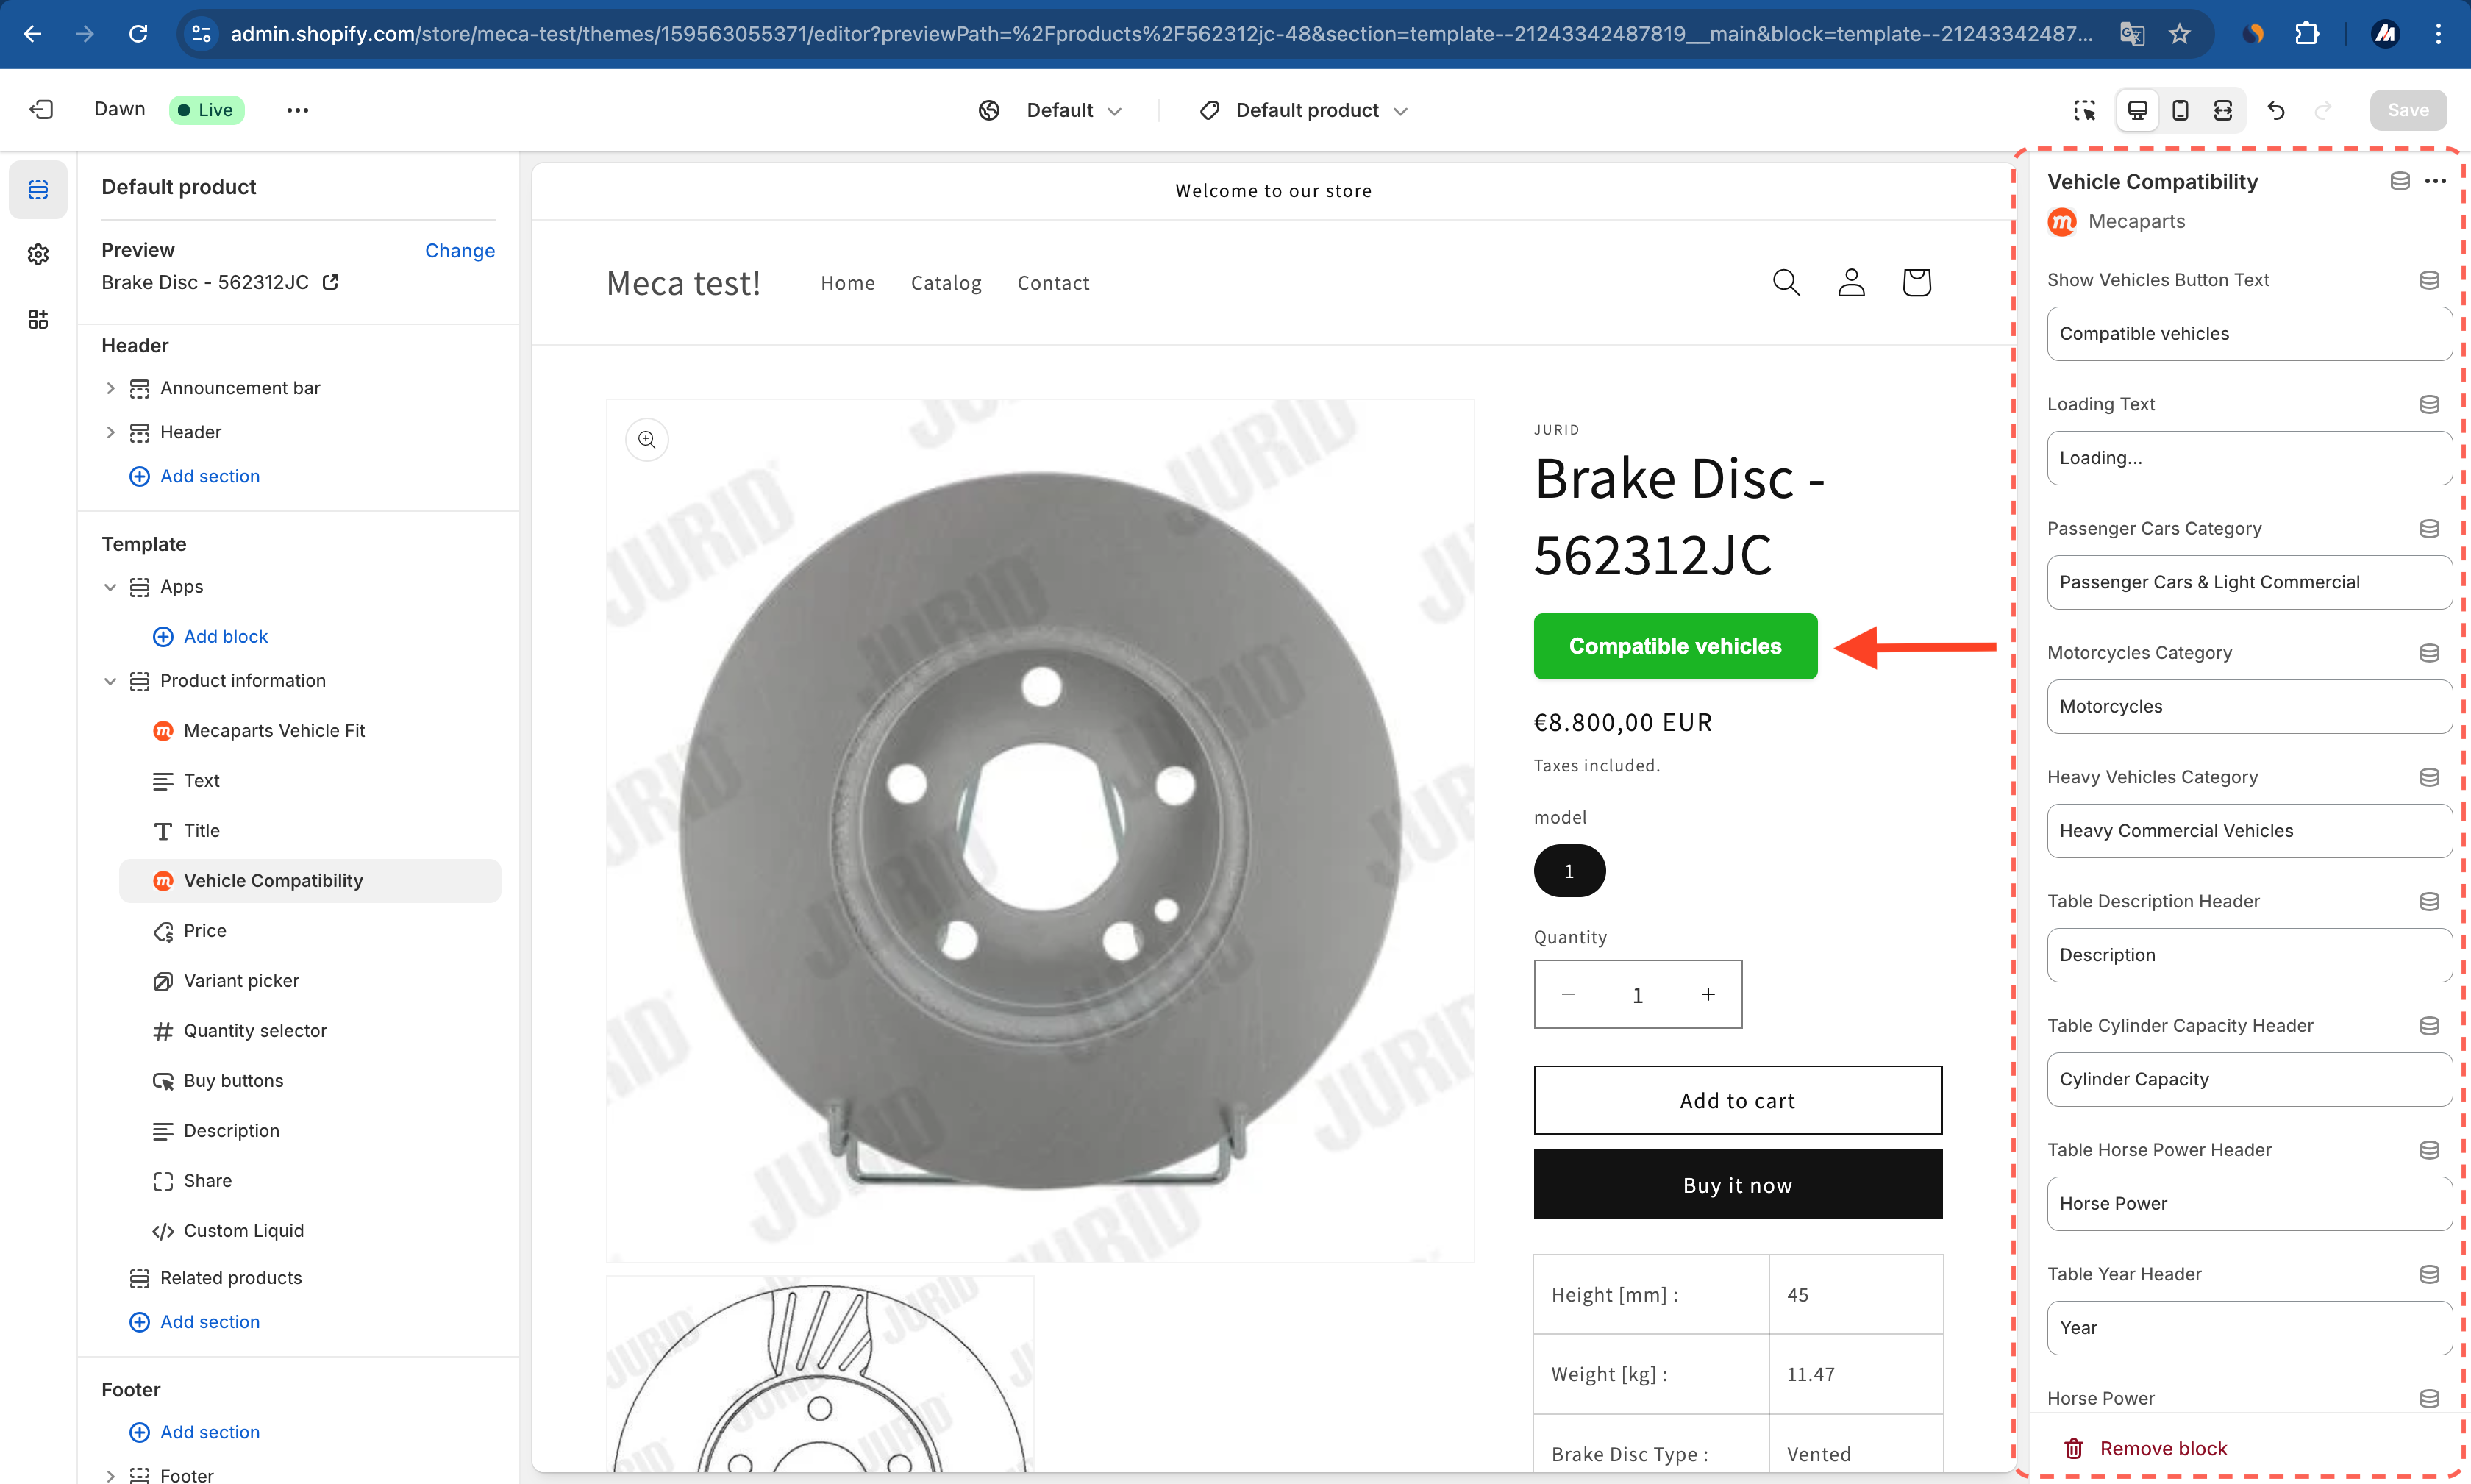
Task: Connect dynamic source for Table Description Header
Action: click(2429, 901)
